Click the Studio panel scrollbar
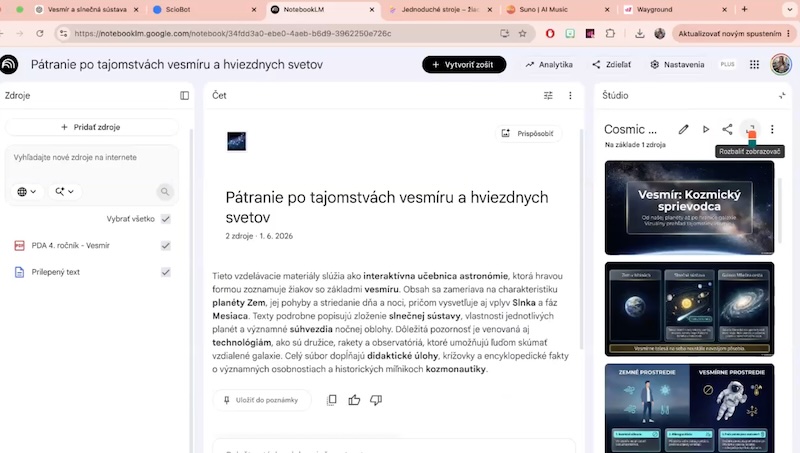800x453 pixels. coord(779,210)
